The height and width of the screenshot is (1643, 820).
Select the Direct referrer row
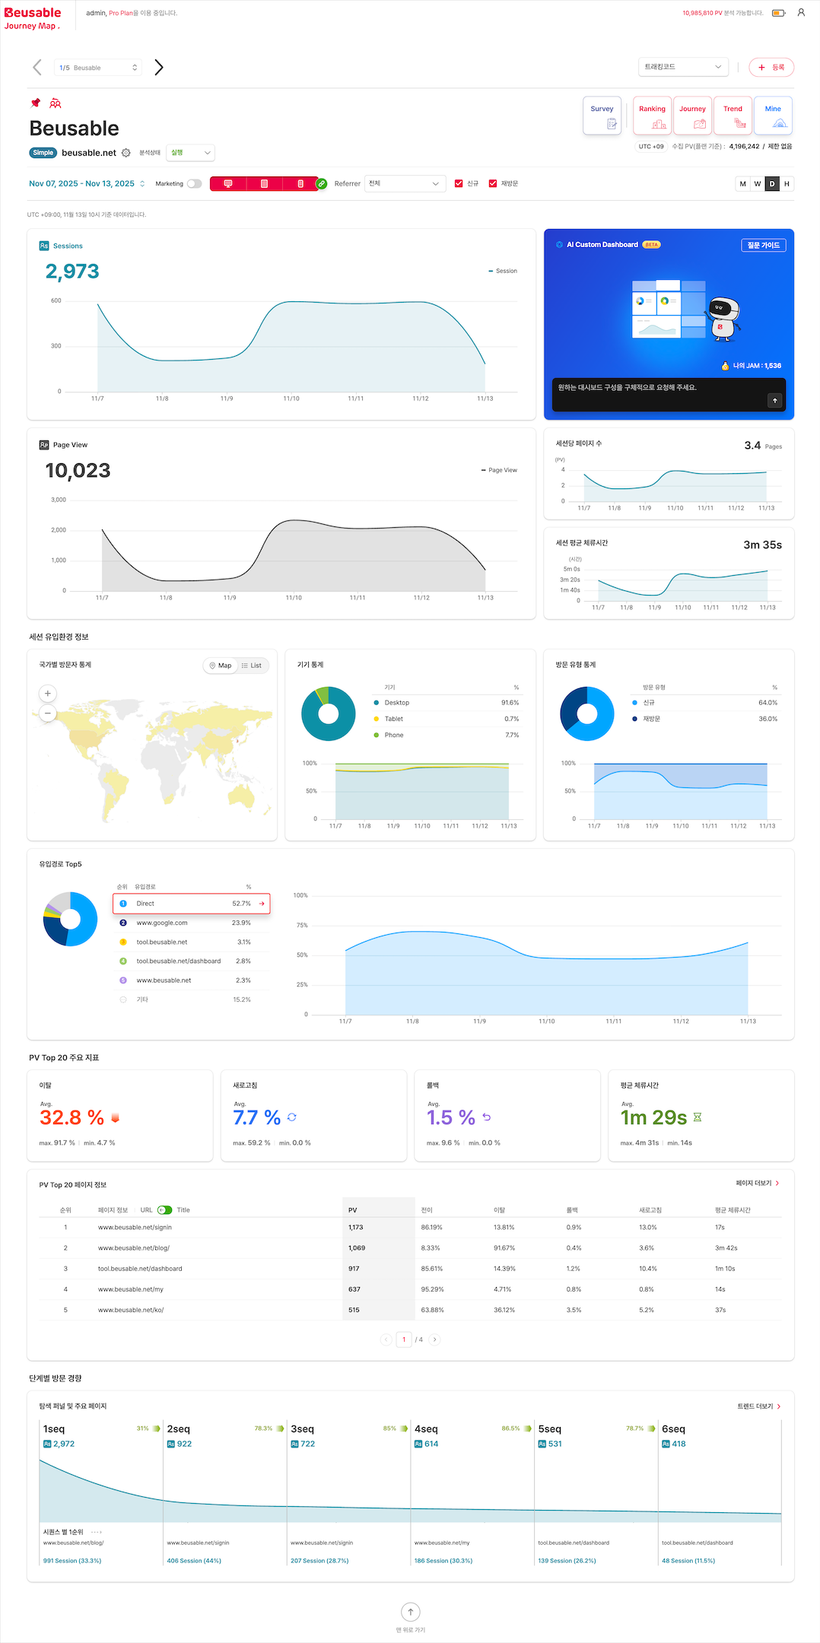[x=191, y=903]
